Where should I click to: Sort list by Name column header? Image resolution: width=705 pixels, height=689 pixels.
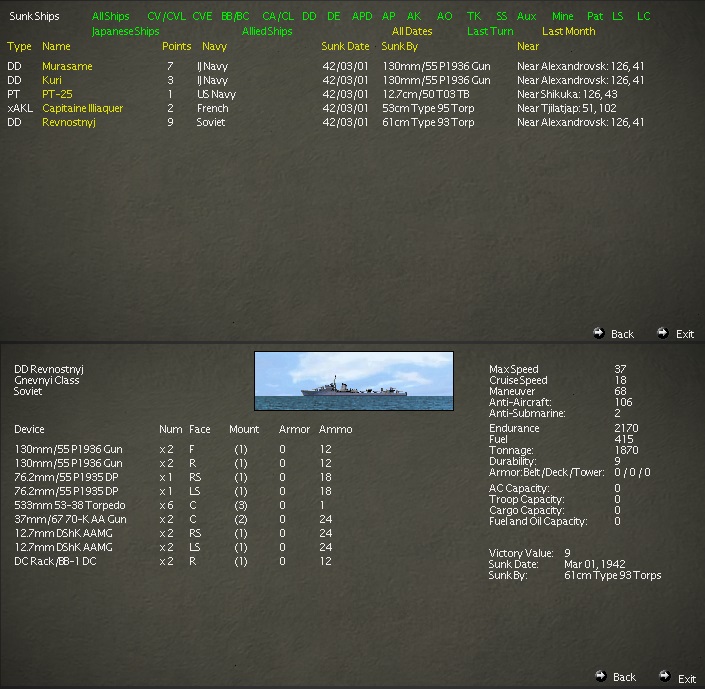coord(56,46)
